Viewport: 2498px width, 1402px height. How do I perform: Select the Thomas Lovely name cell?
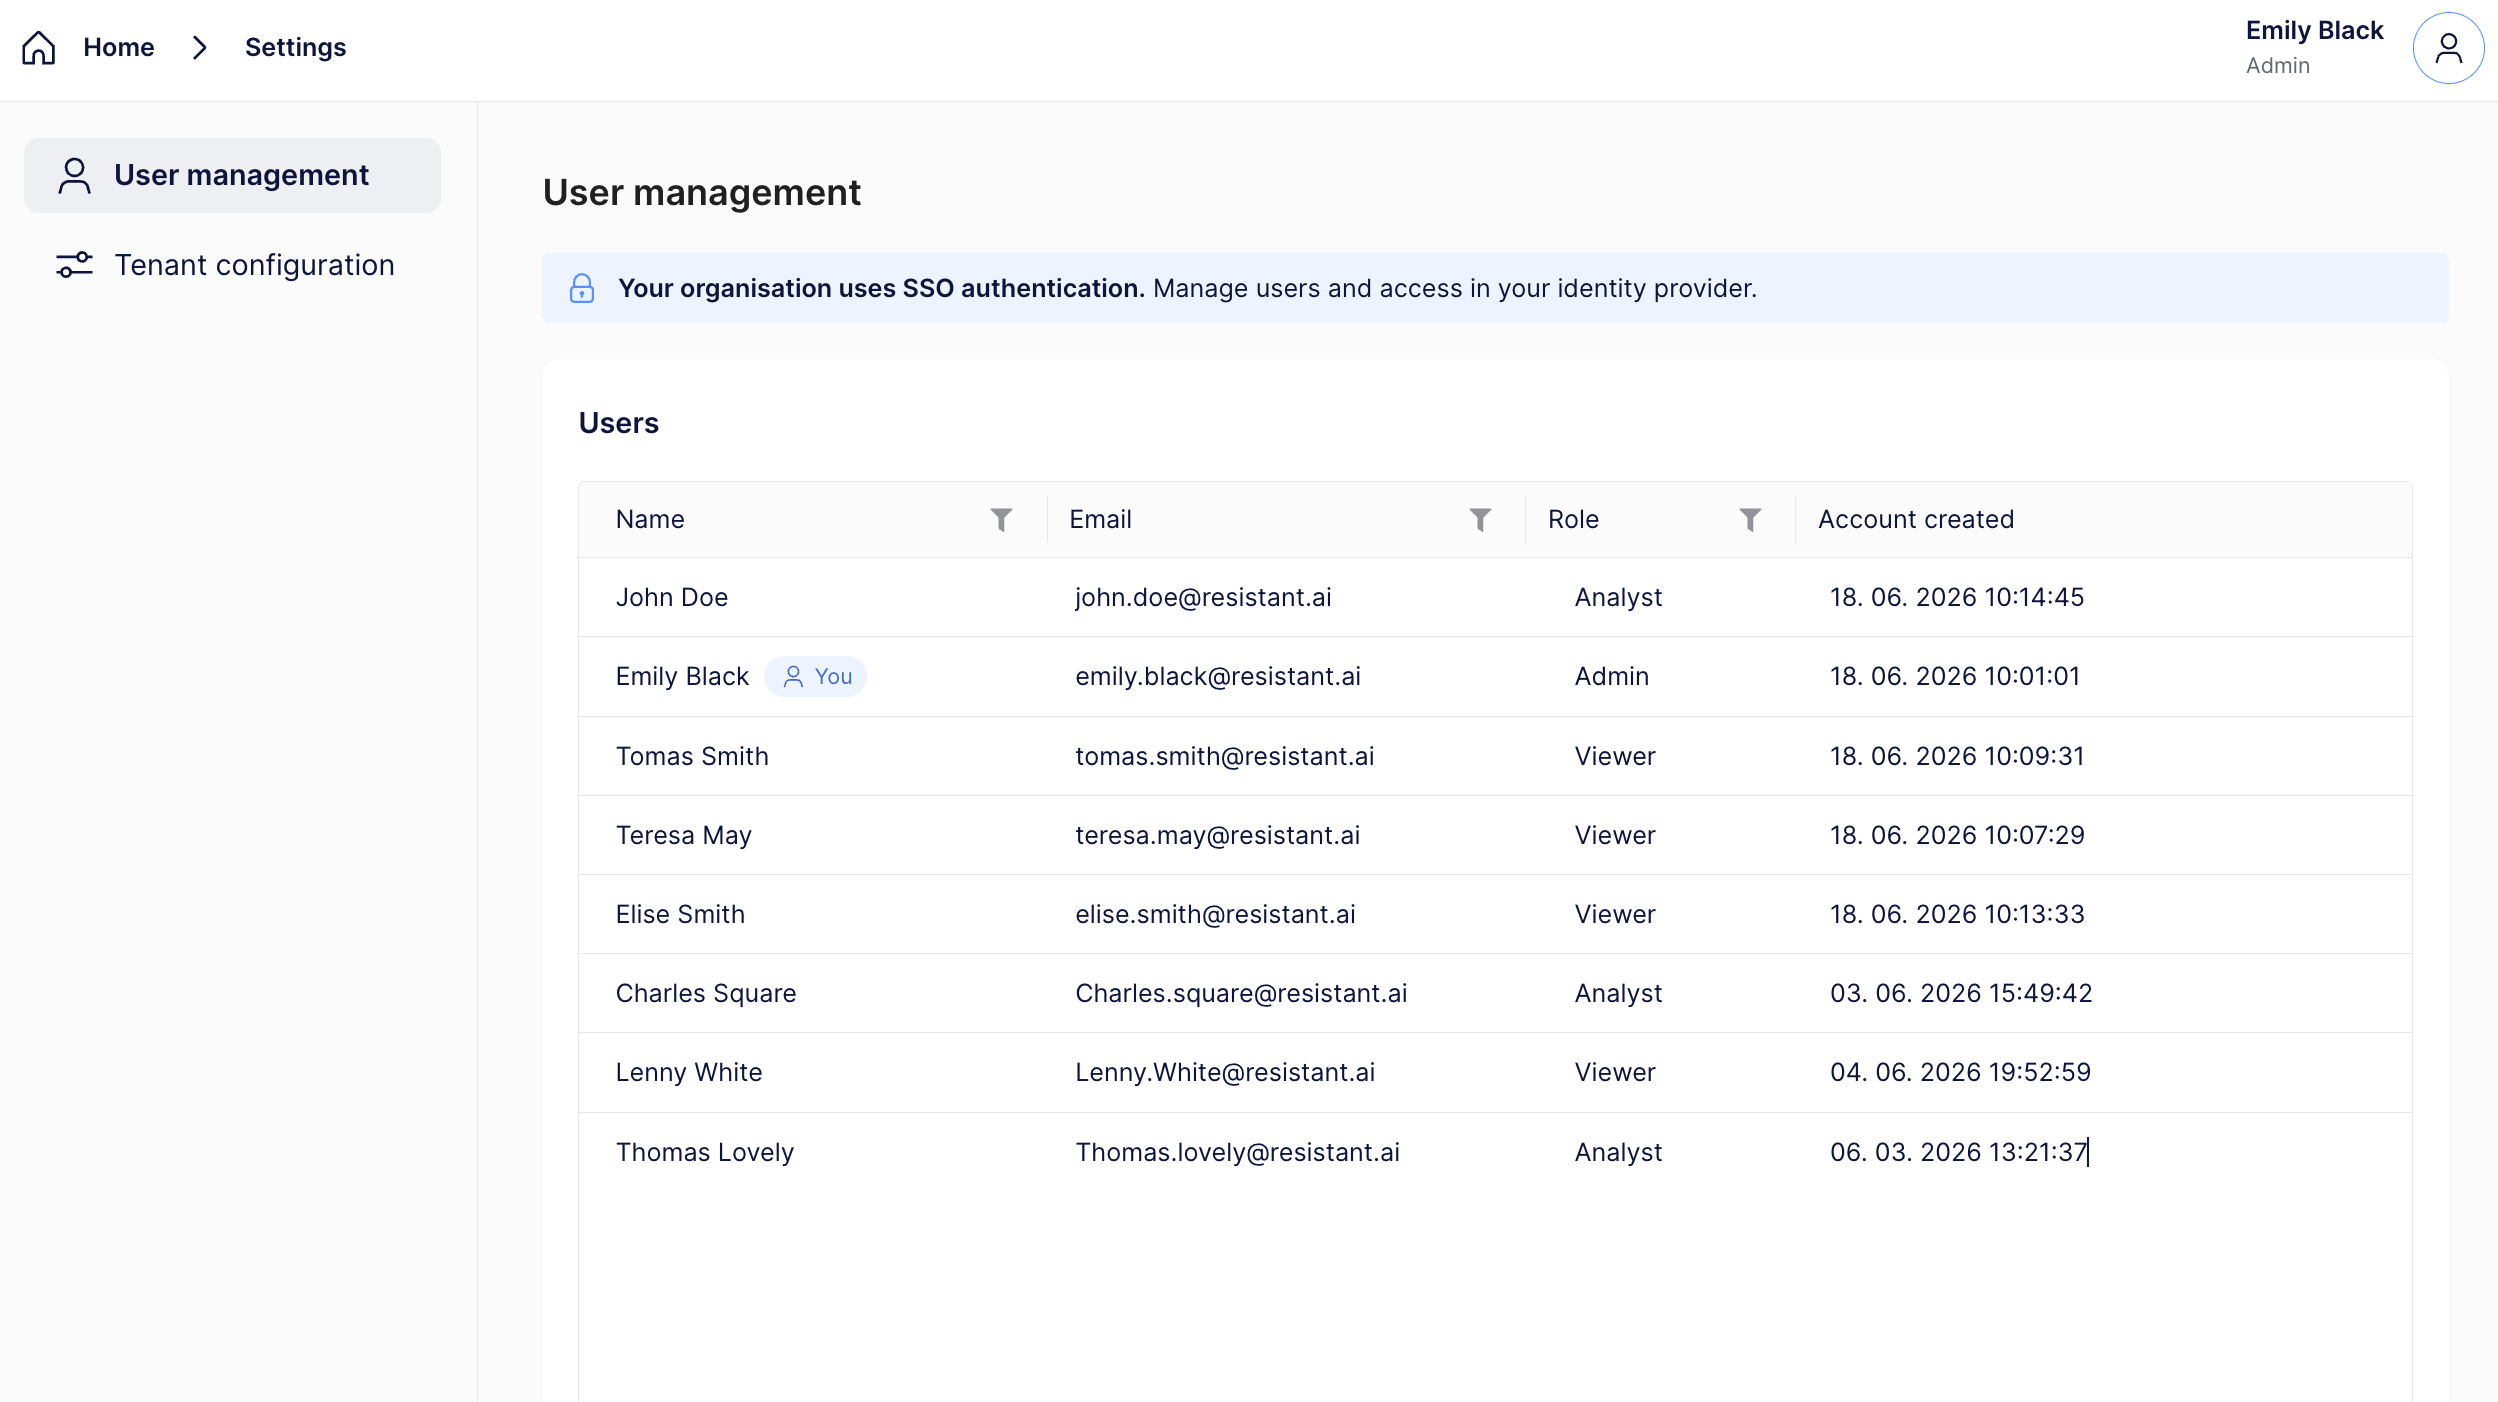[x=705, y=1153]
